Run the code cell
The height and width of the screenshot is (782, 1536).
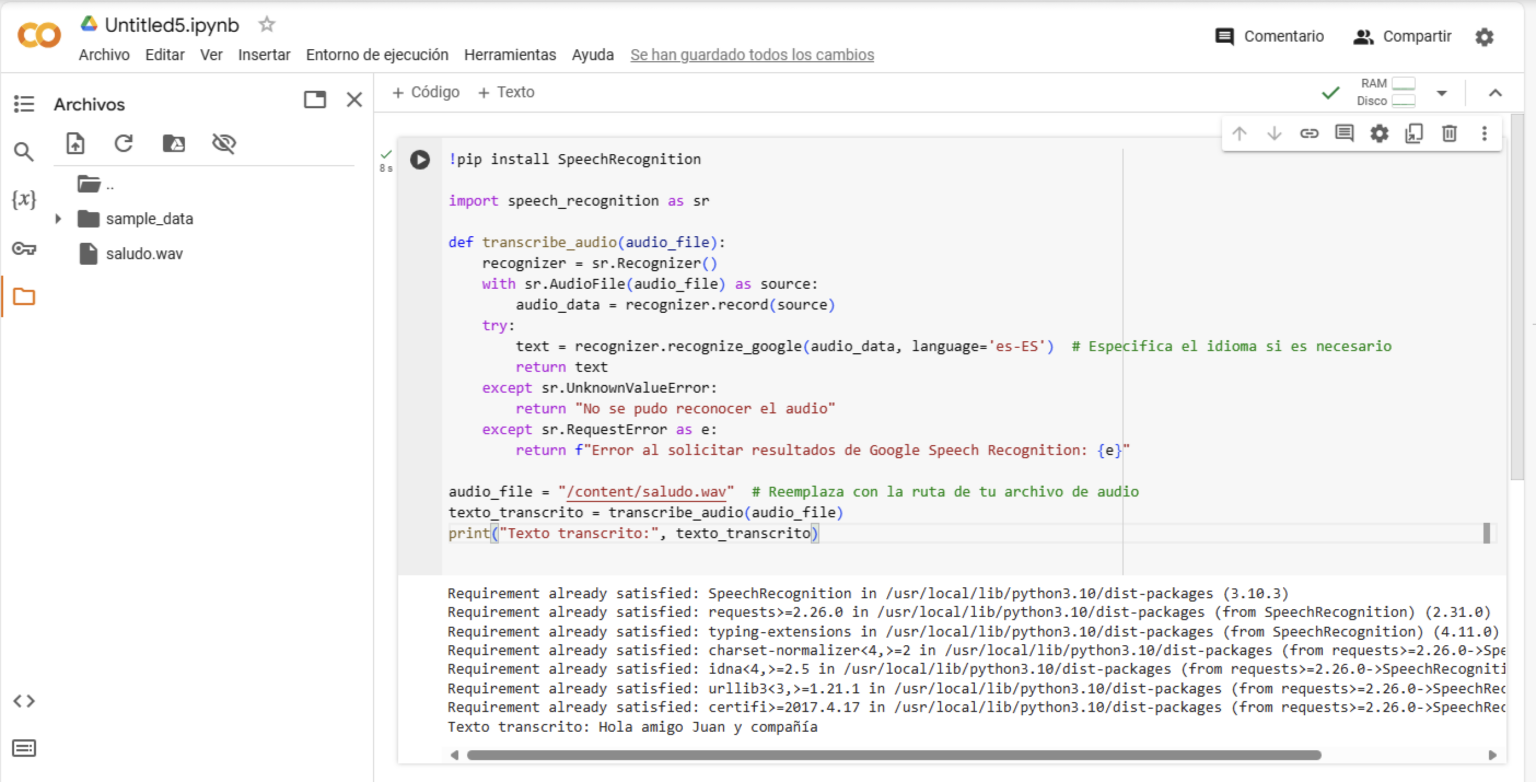(x=419, y=159)
